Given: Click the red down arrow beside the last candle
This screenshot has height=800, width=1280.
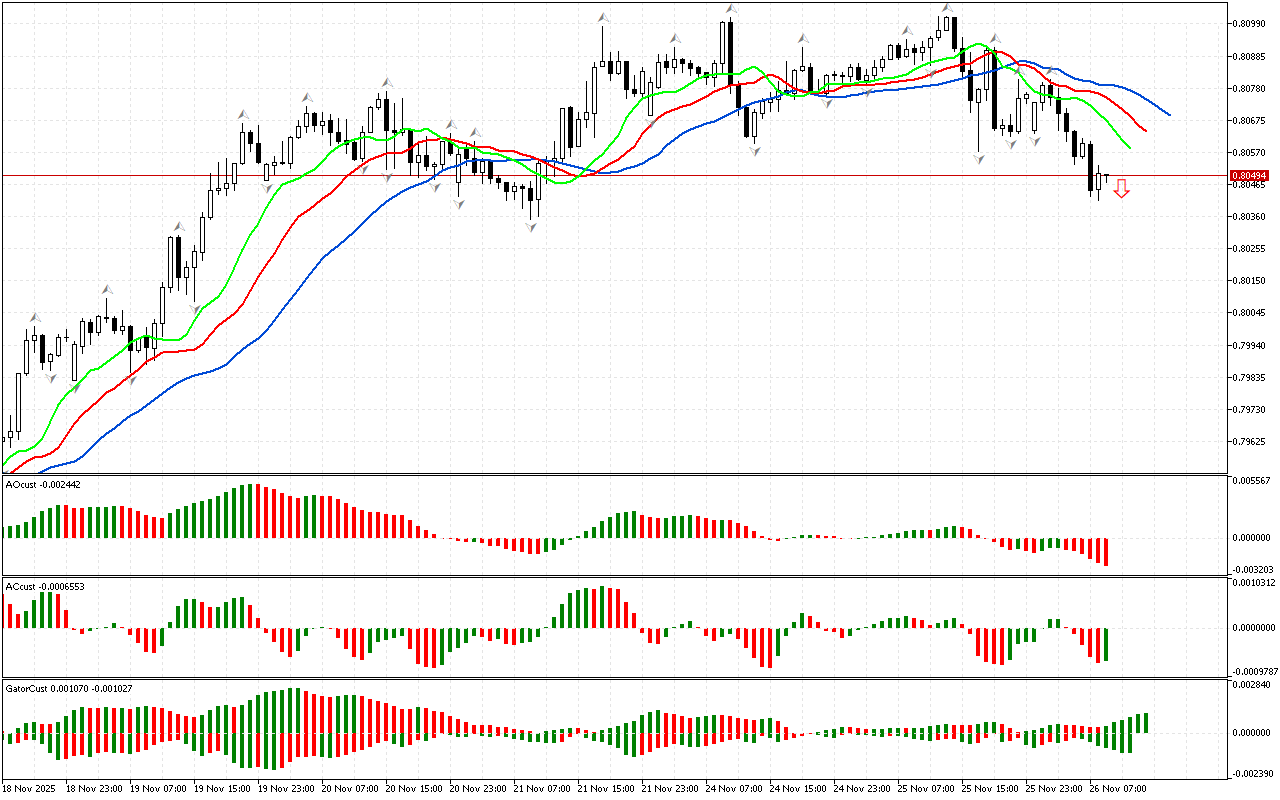Looking at the screenshot, I should tap(1122, 188).
